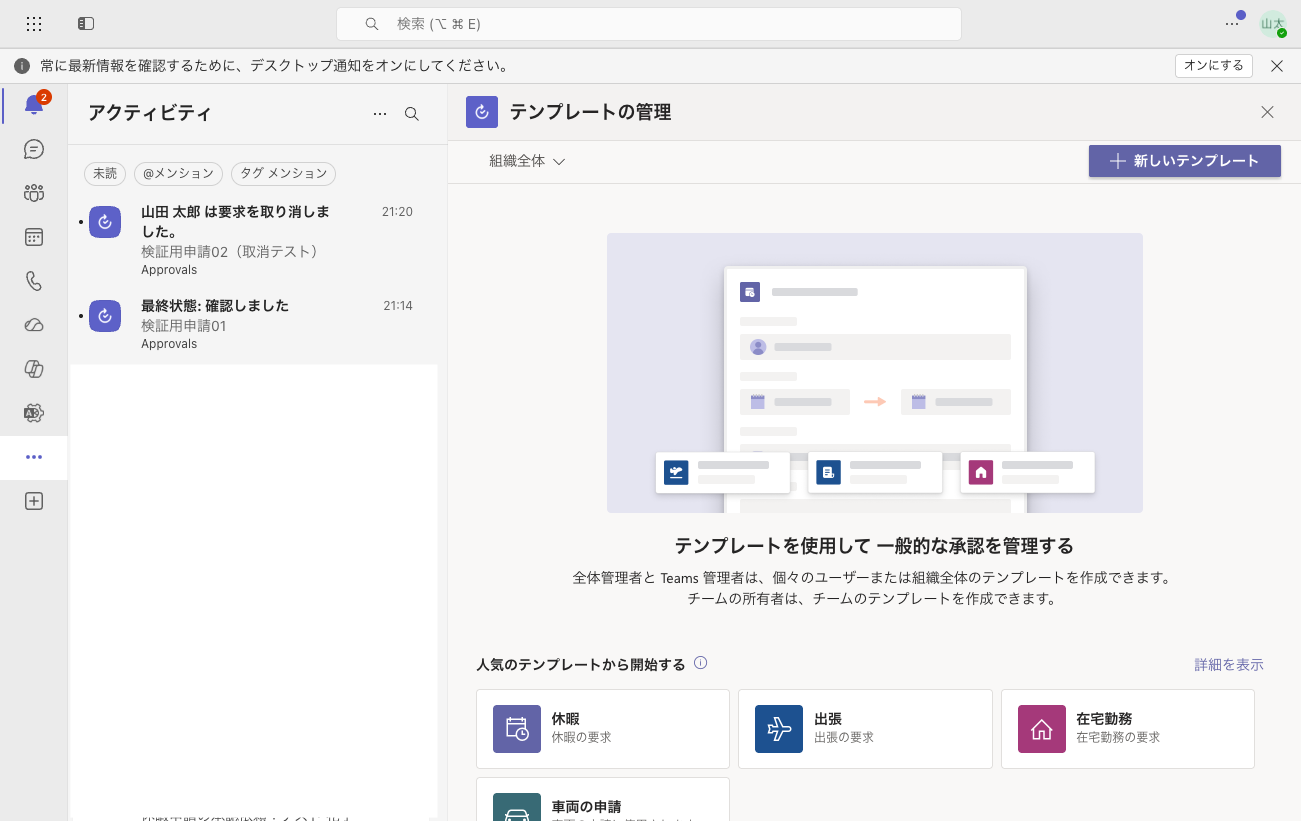Open Activity feed more options ellipsis
The image size is (1301, 821).
tap(380, 114)
